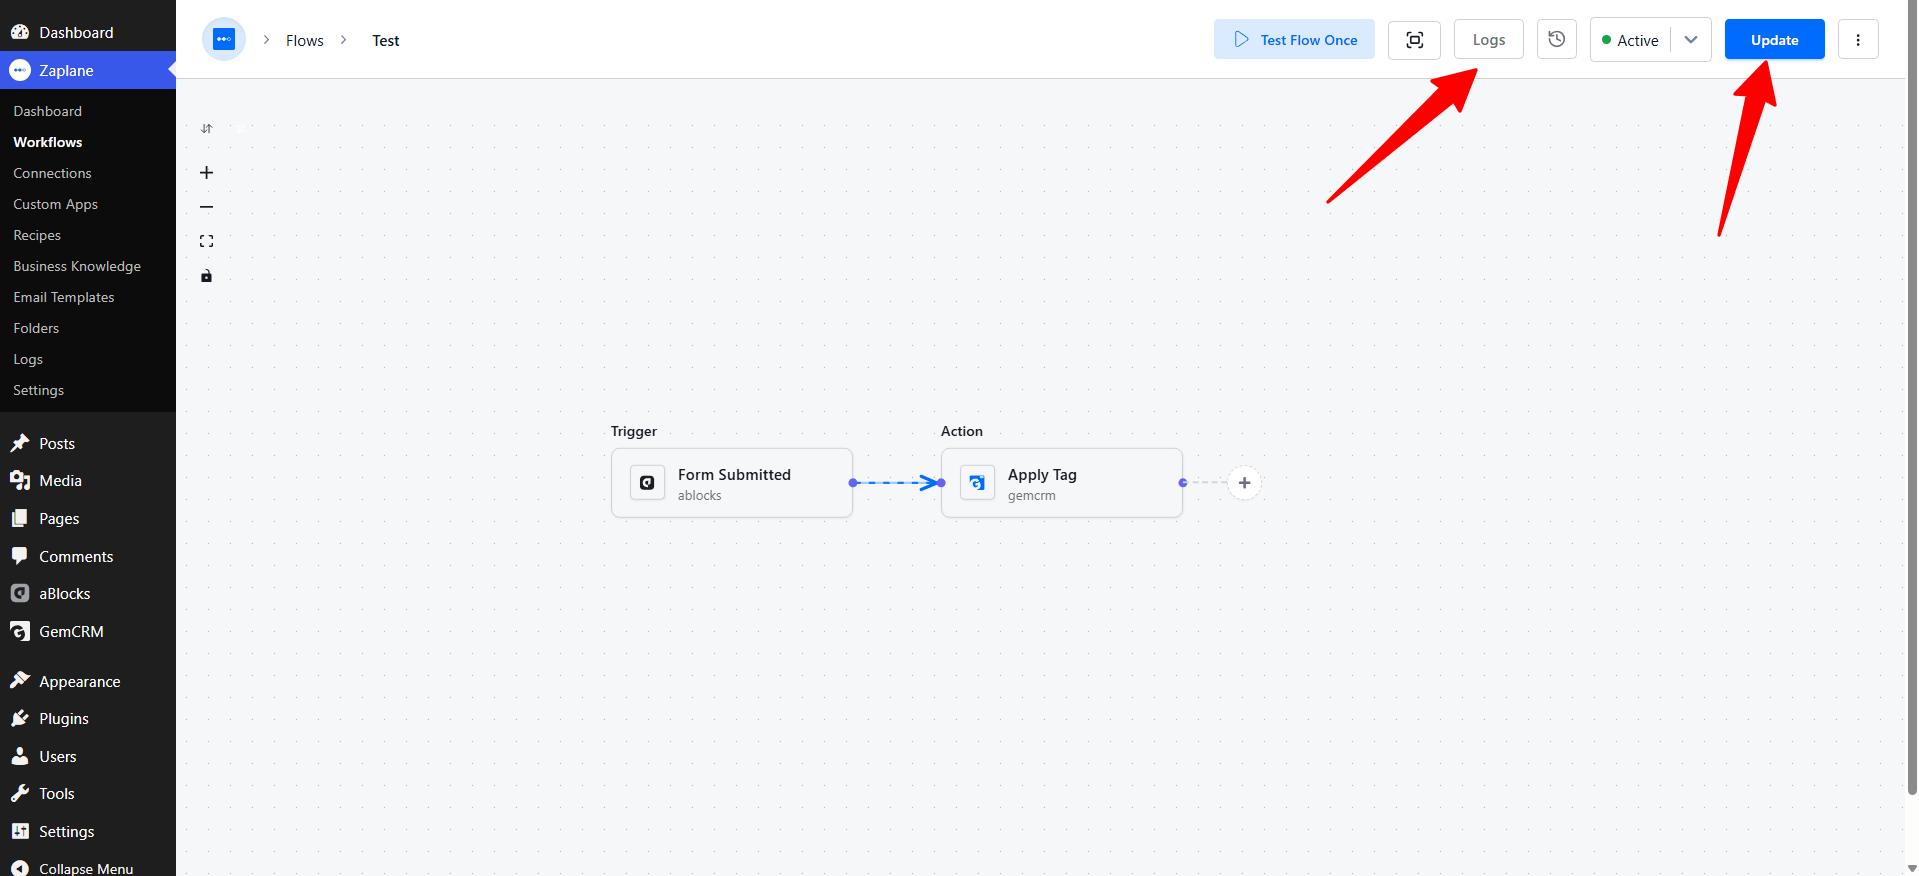Toggle the canvas lock icon
Image resolution: width=1919 pixels, height=876 pixels.
206,276
